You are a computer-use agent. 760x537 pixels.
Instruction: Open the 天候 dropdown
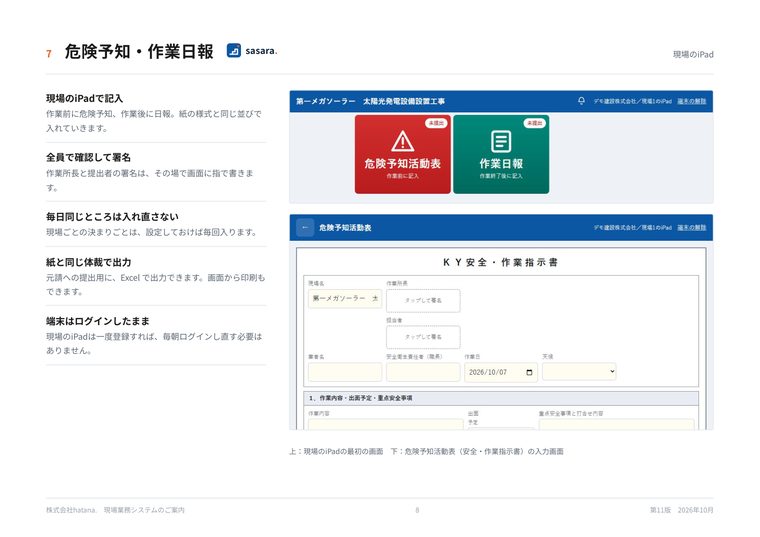(x=579, y=372)
